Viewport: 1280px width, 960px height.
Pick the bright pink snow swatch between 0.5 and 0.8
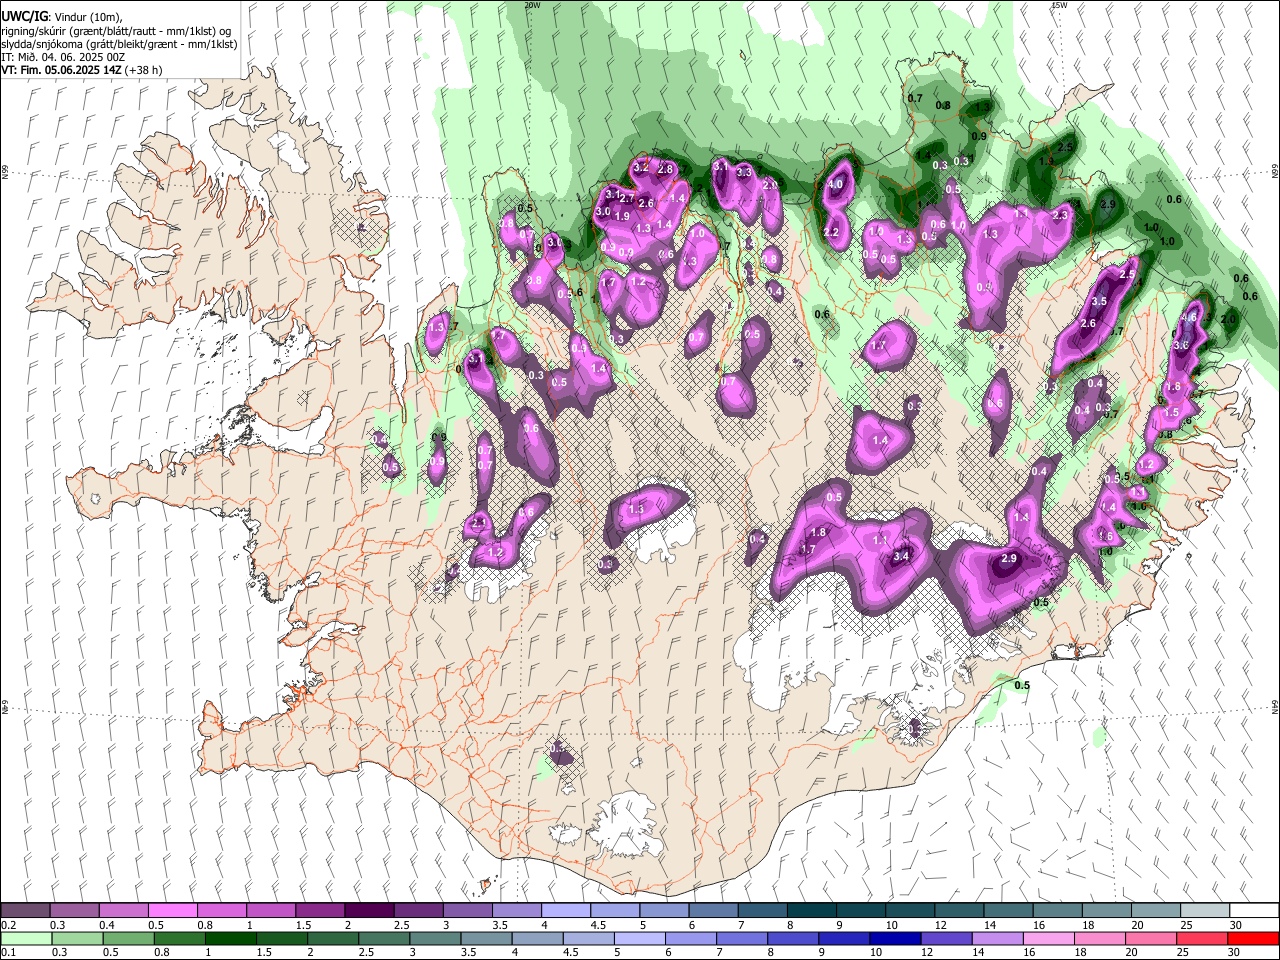point(172,910)
